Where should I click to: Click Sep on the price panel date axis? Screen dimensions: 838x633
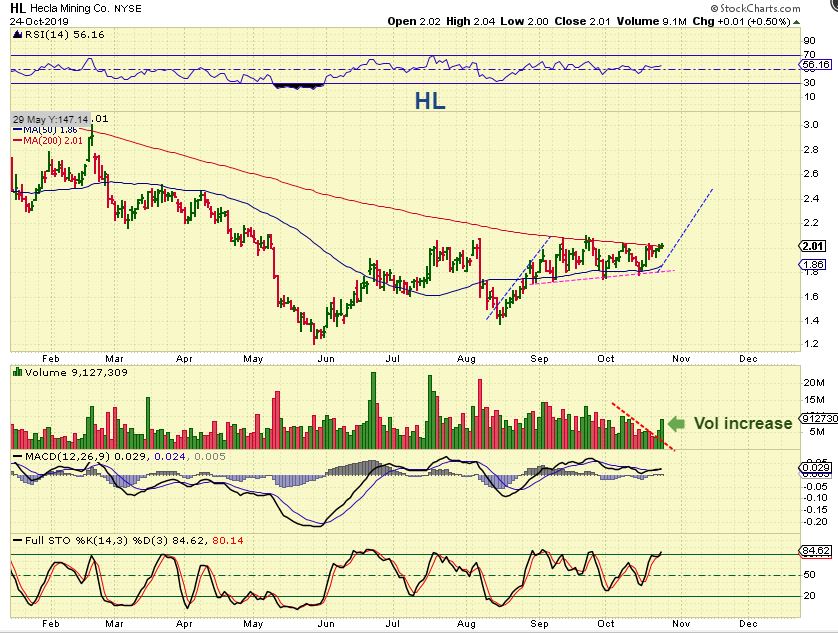click(539, 359)
